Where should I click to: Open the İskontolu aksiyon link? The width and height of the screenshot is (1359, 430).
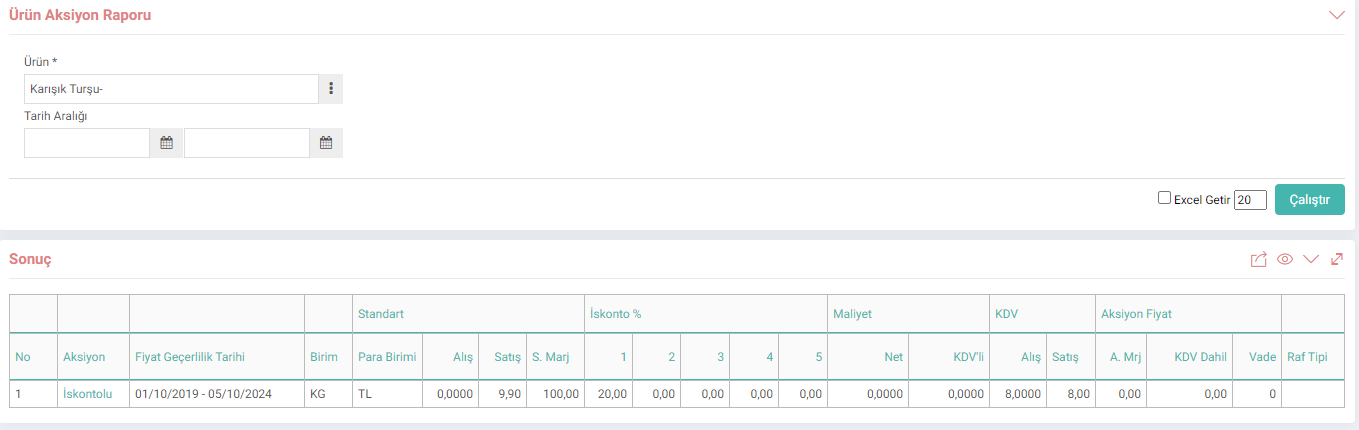click(88, 394)
